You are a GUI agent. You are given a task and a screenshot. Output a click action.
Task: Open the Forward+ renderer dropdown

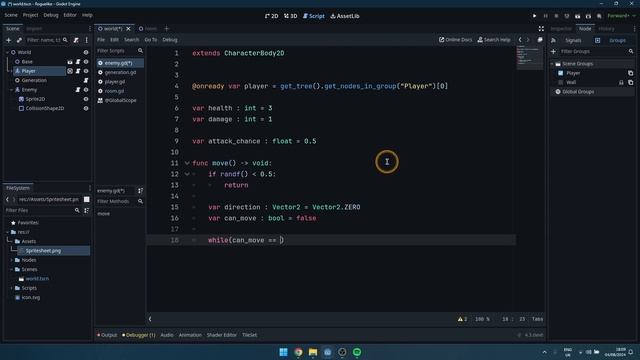click(621, 16)
